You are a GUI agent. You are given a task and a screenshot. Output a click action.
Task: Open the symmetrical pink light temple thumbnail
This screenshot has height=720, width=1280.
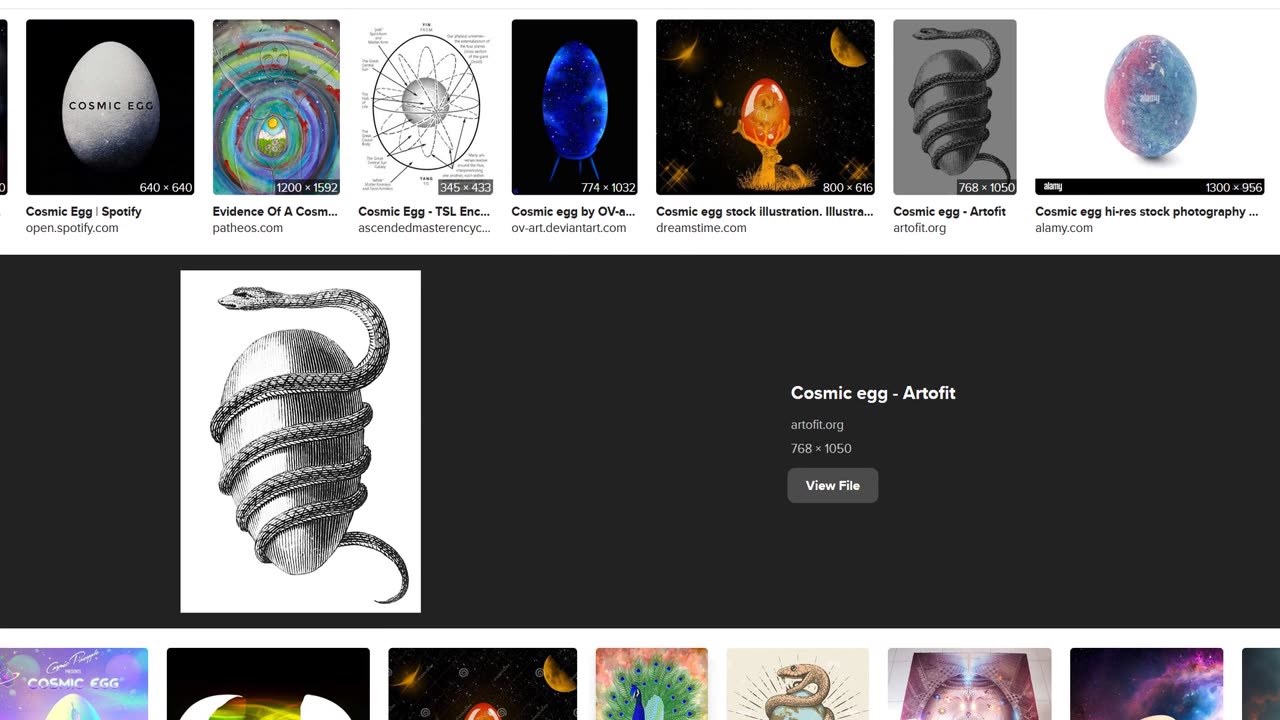(x=970, y=684)
